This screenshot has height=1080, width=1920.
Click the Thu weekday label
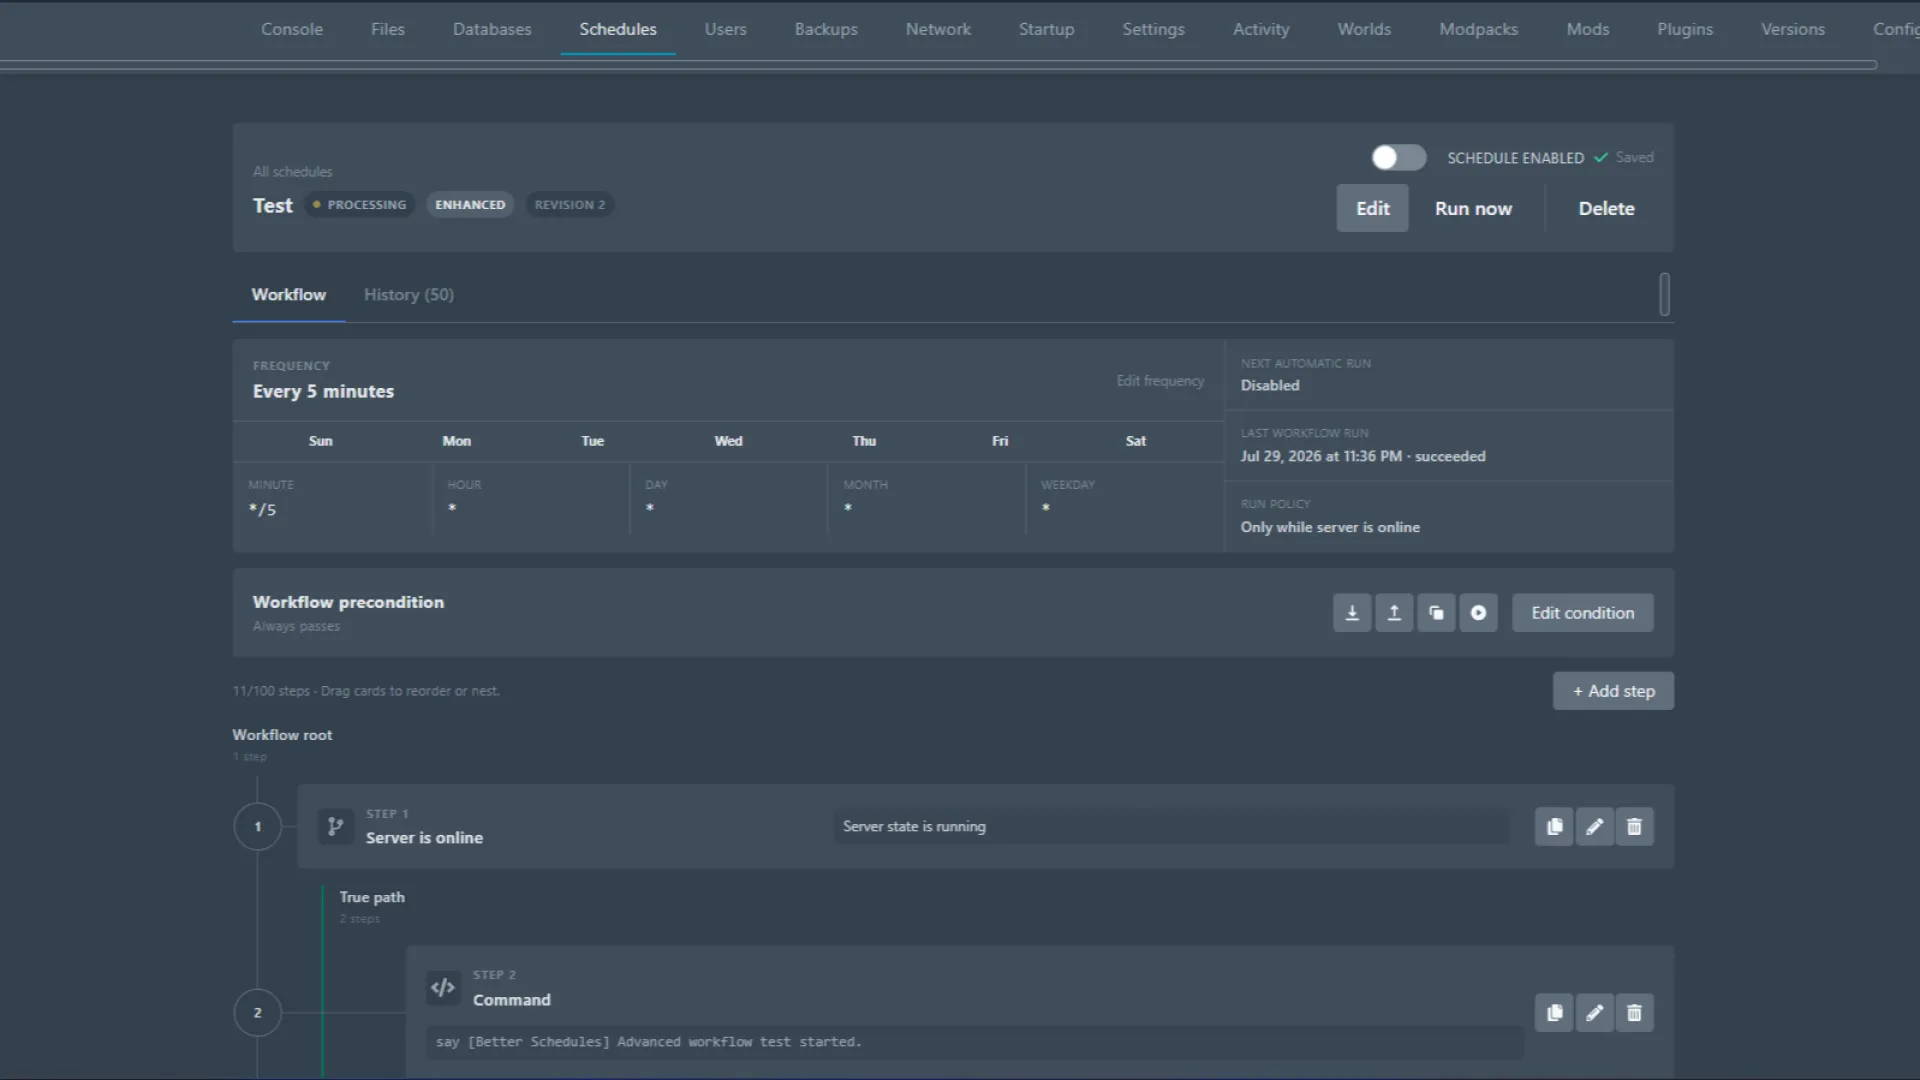click(x=865, y=441)
